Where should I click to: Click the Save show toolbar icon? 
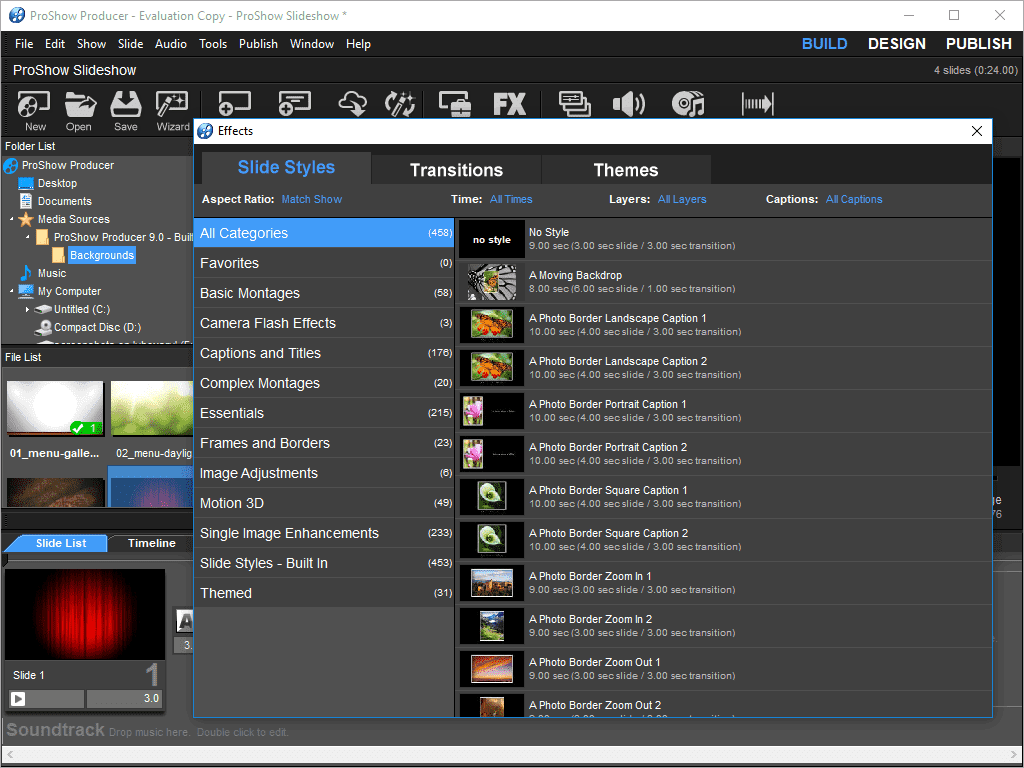125,104
